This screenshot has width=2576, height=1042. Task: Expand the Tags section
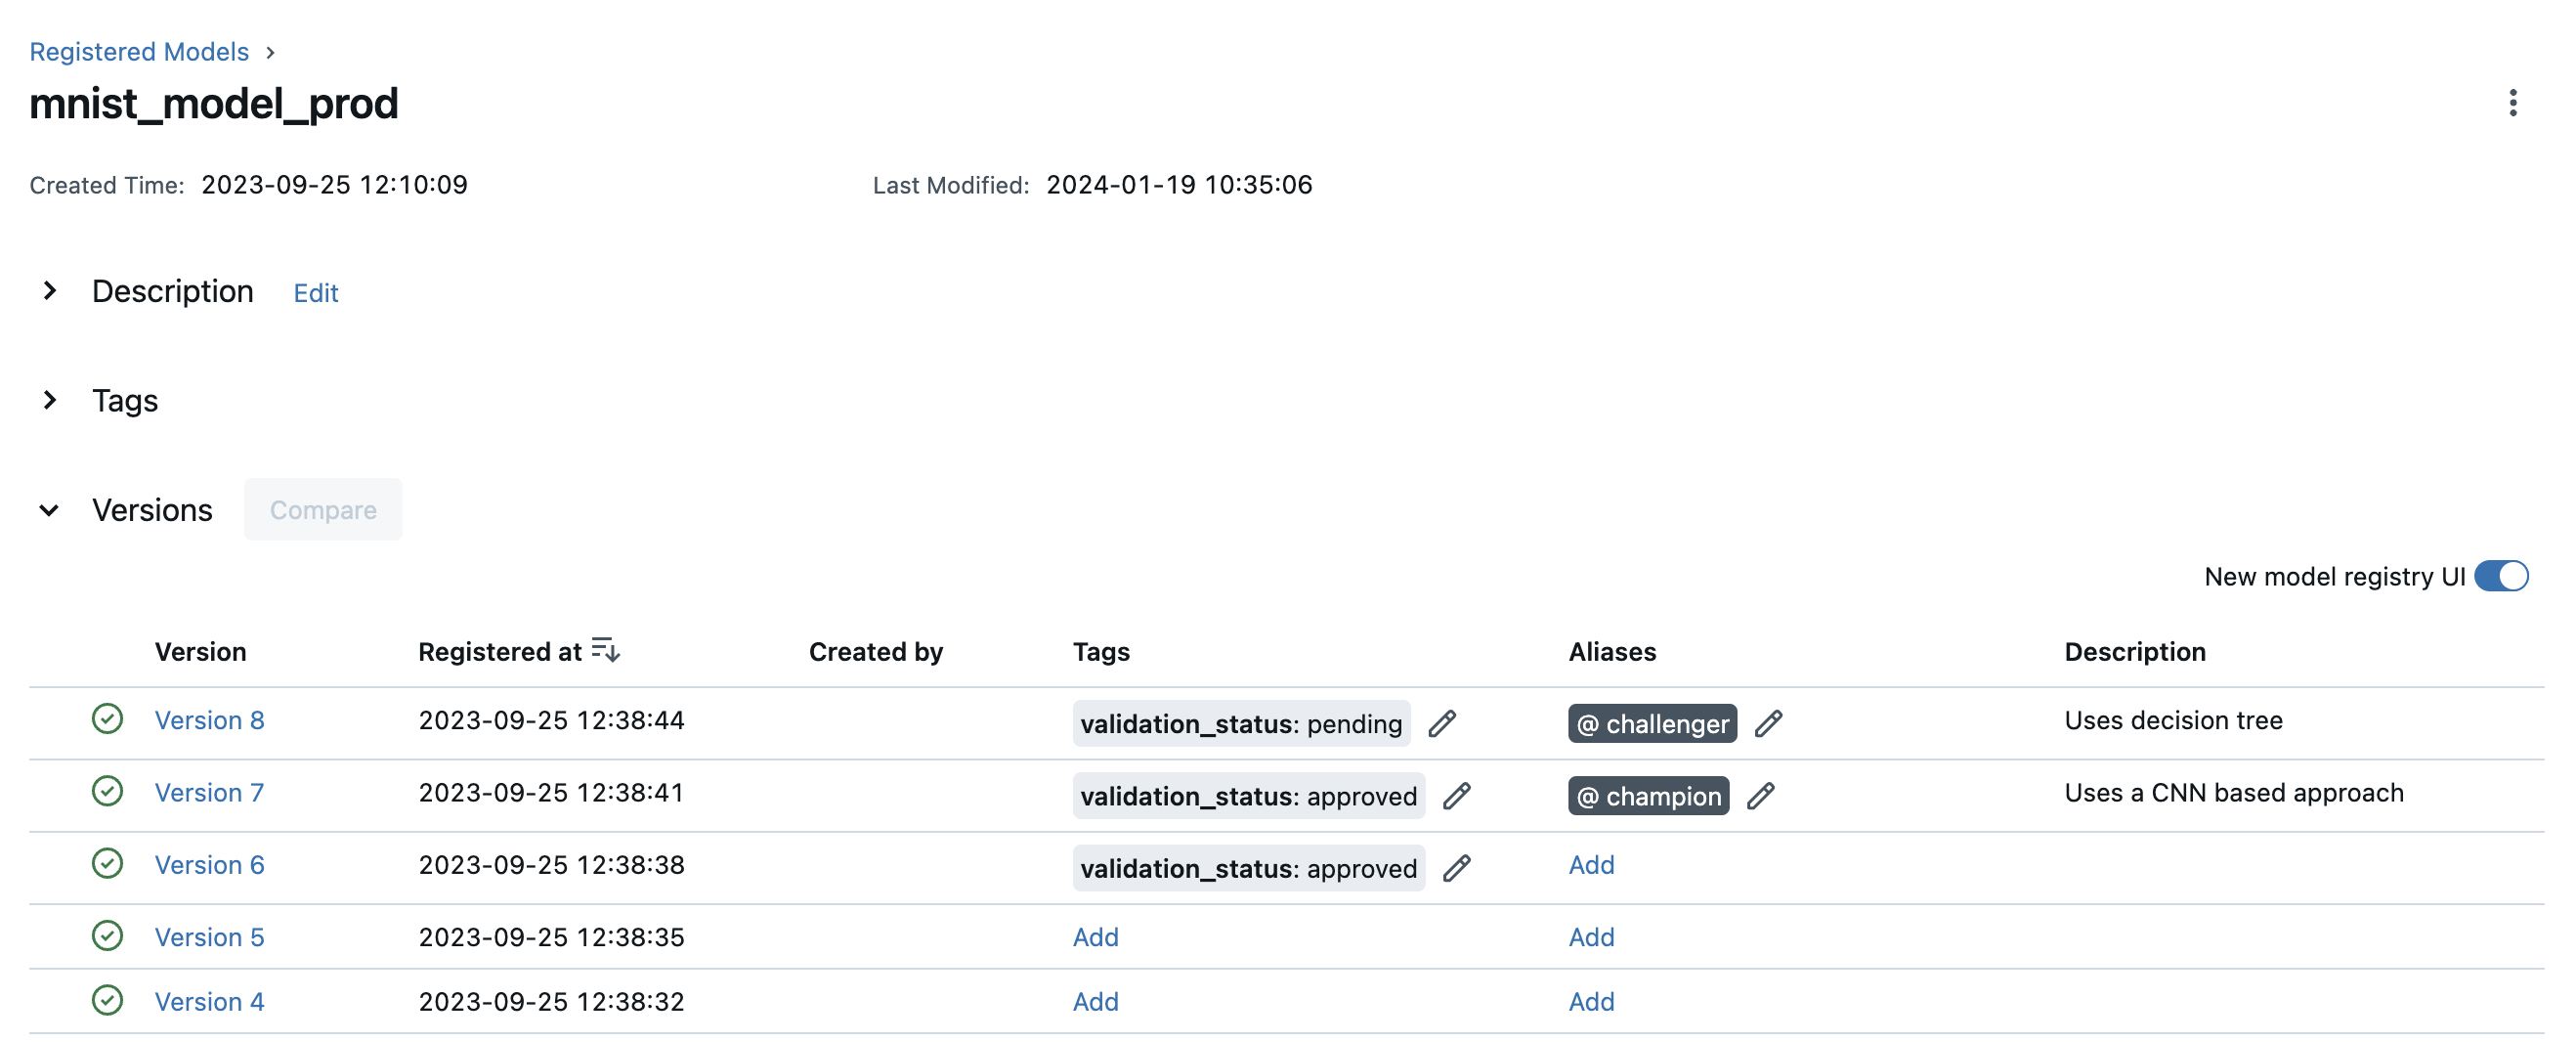[49, 400]
